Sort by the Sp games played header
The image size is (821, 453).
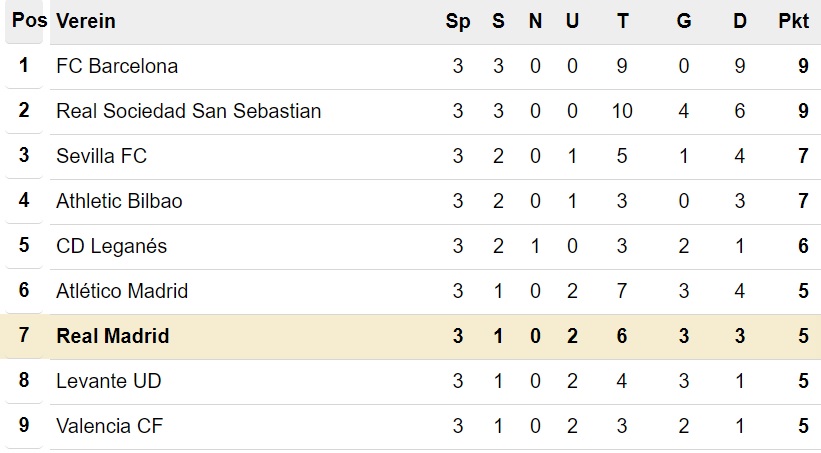(458, 21)
